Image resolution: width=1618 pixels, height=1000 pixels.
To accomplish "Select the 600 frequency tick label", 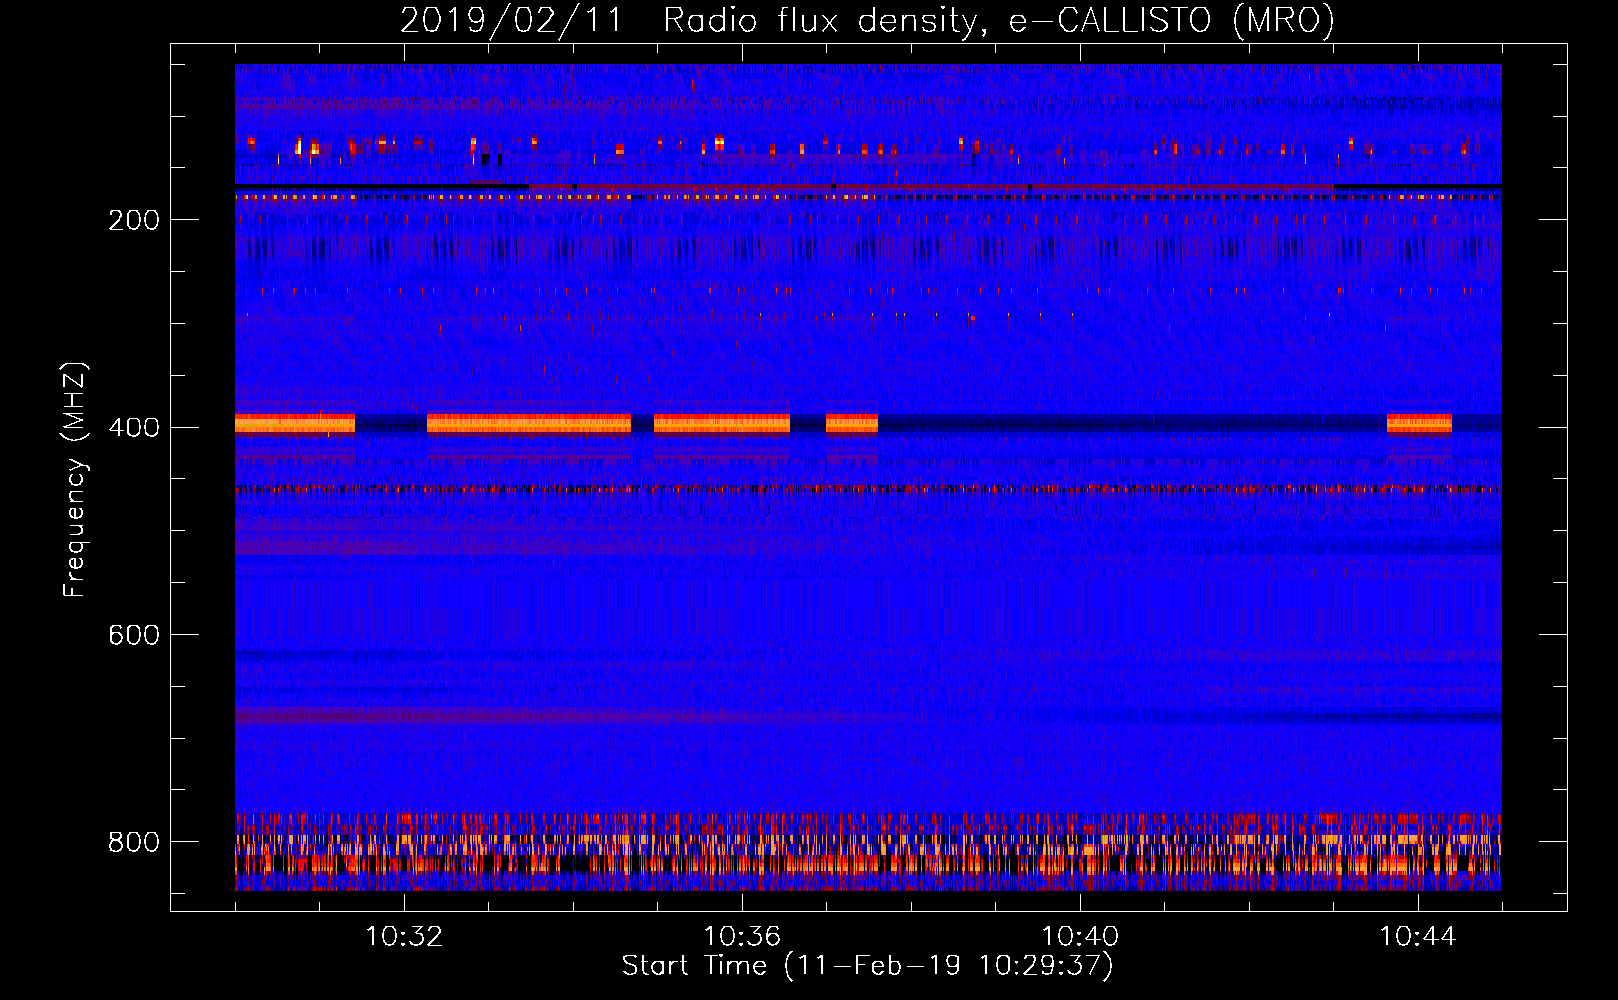I will tap(134, 635).
